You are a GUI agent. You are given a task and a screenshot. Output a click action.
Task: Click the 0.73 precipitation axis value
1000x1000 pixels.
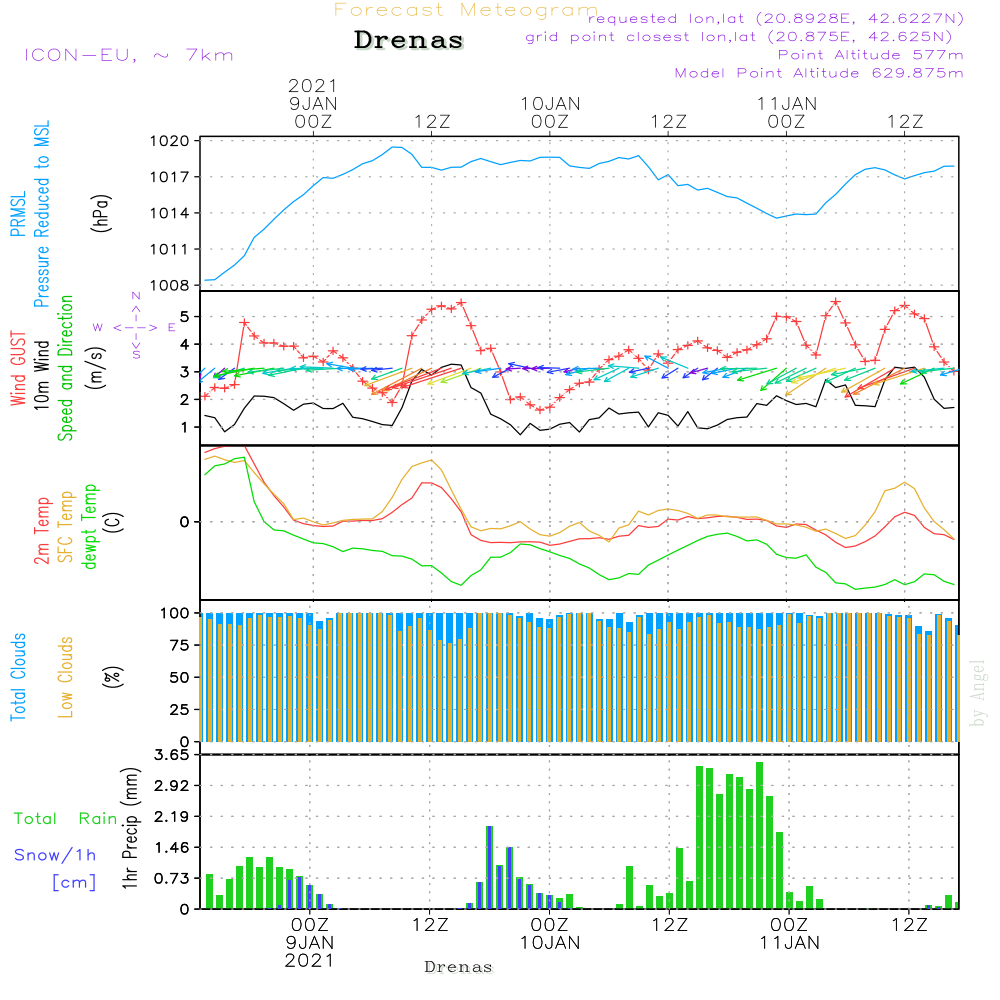click(172, 878)
